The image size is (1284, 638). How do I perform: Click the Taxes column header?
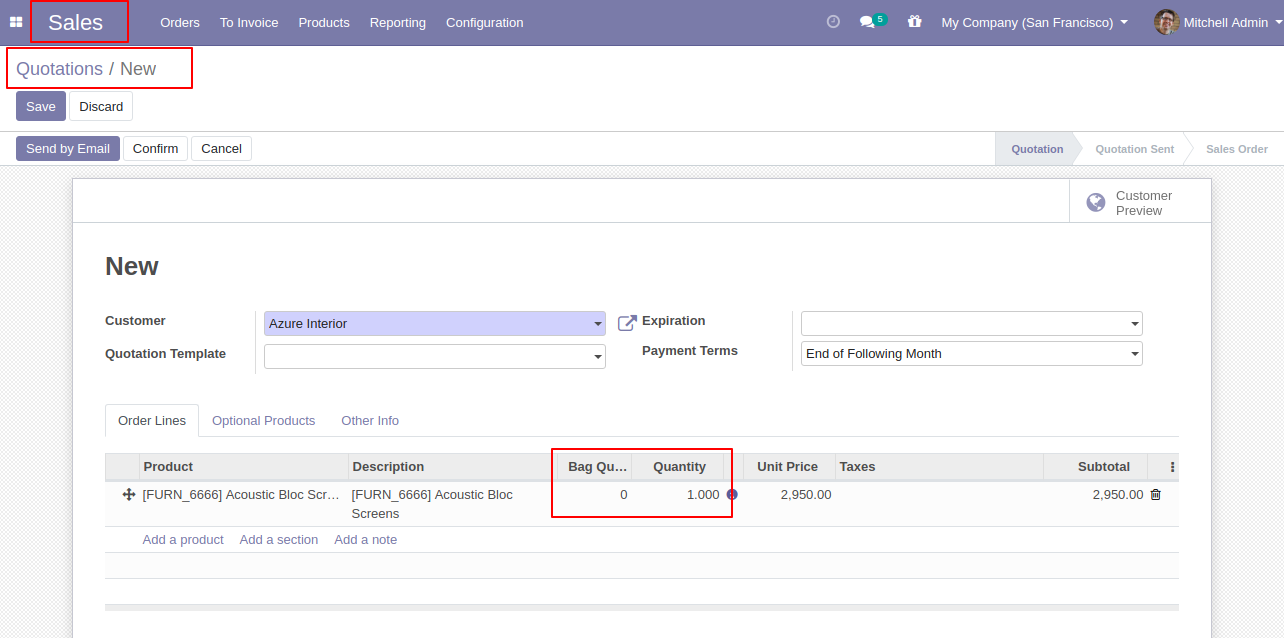point(939,467)
